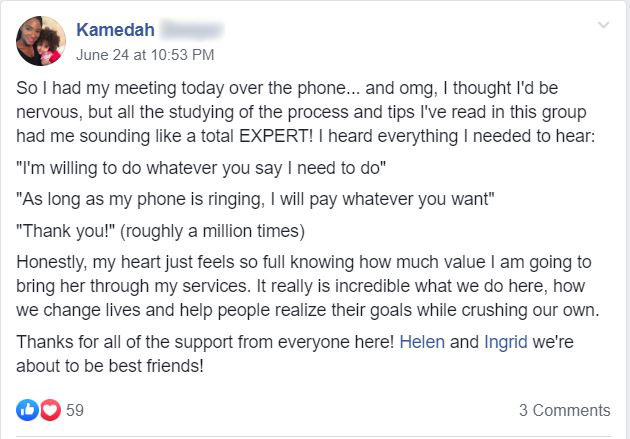
Task: Click the opening paragraph about the phone meeting
Action: (305, 112)
